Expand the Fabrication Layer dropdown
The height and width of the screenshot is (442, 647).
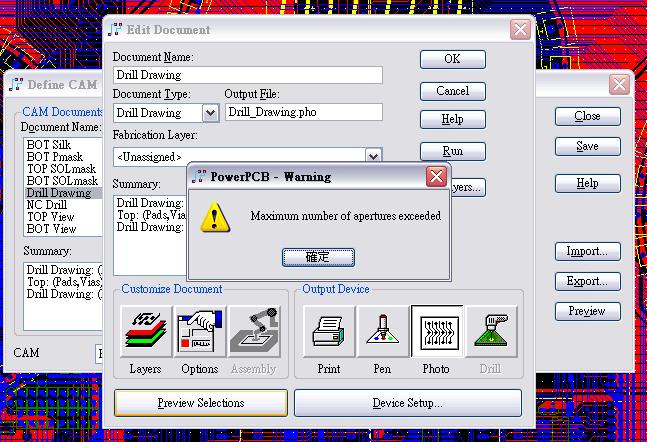pyautogui.click(x=373, y=156)
